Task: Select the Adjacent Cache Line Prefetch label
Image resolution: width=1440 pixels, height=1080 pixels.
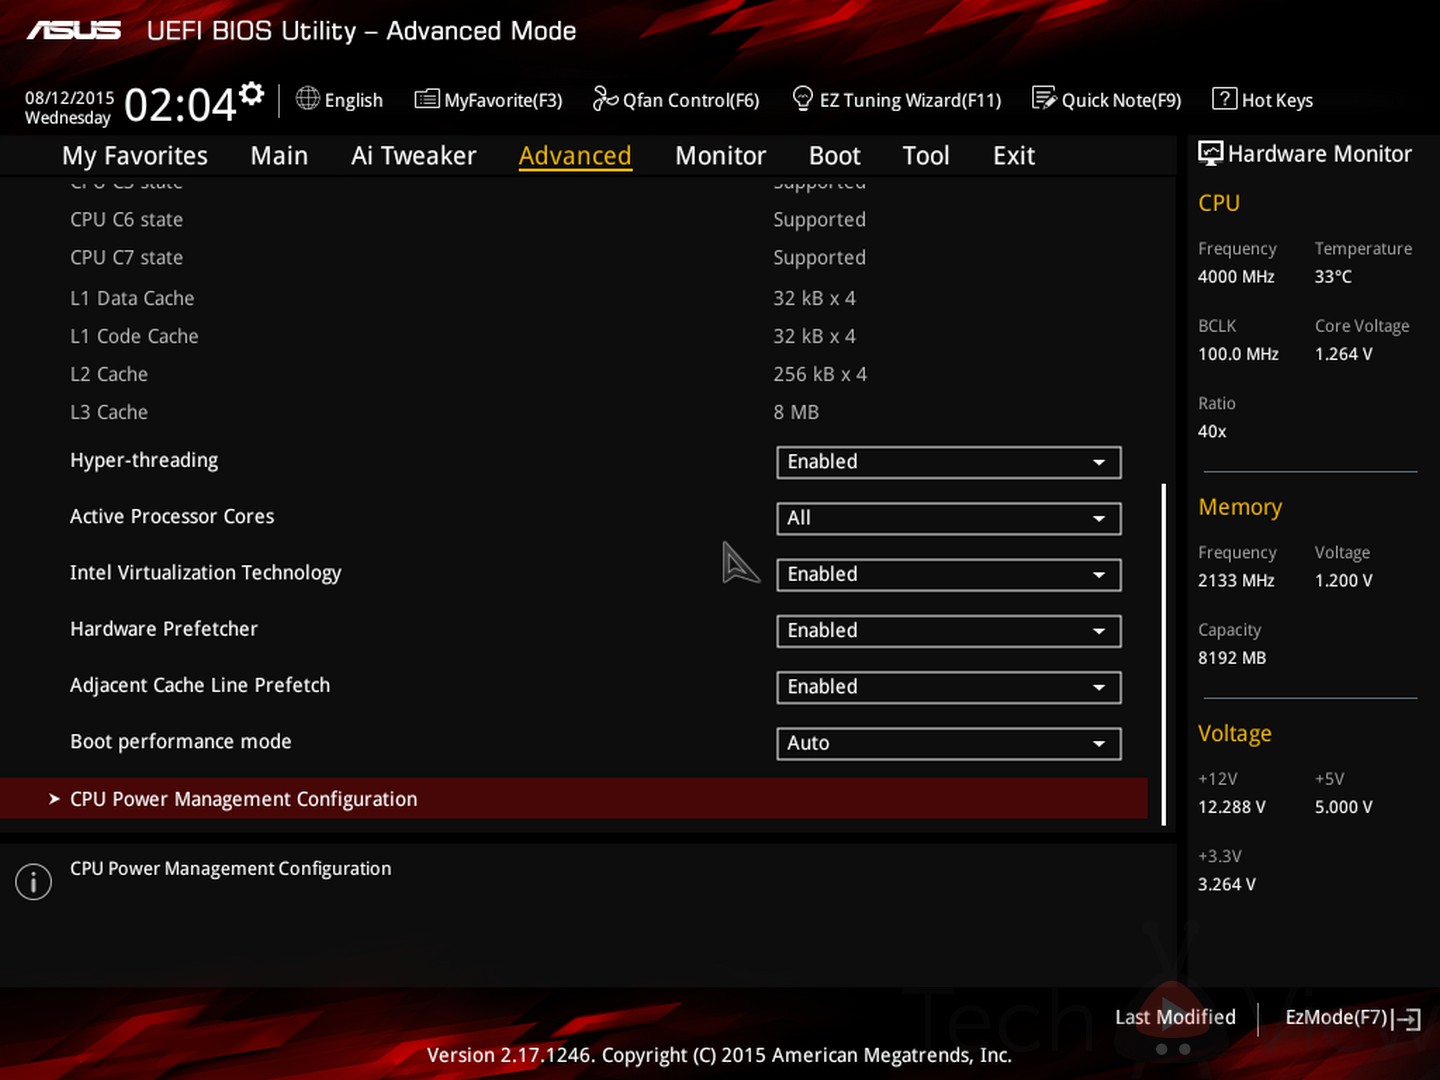Action: point(200,685)
